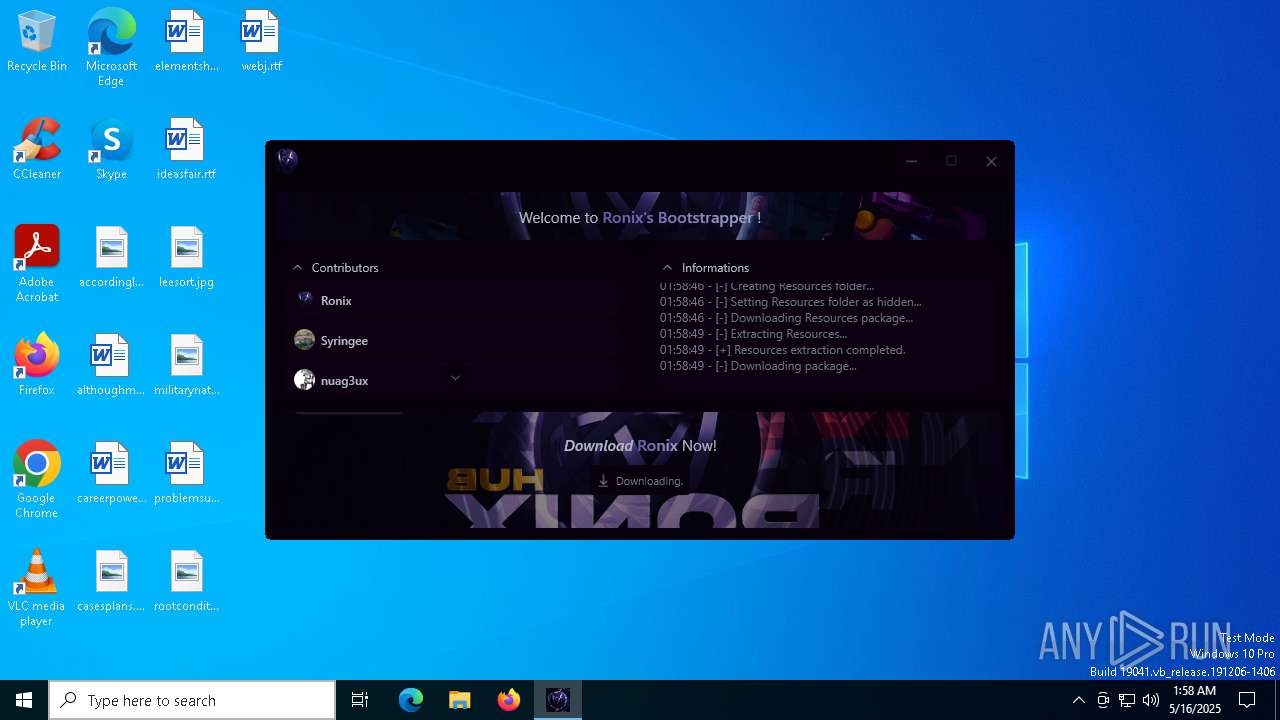Select the accordingl... image file
This screenshot has width=1280, height=720.
pos(111,258)
